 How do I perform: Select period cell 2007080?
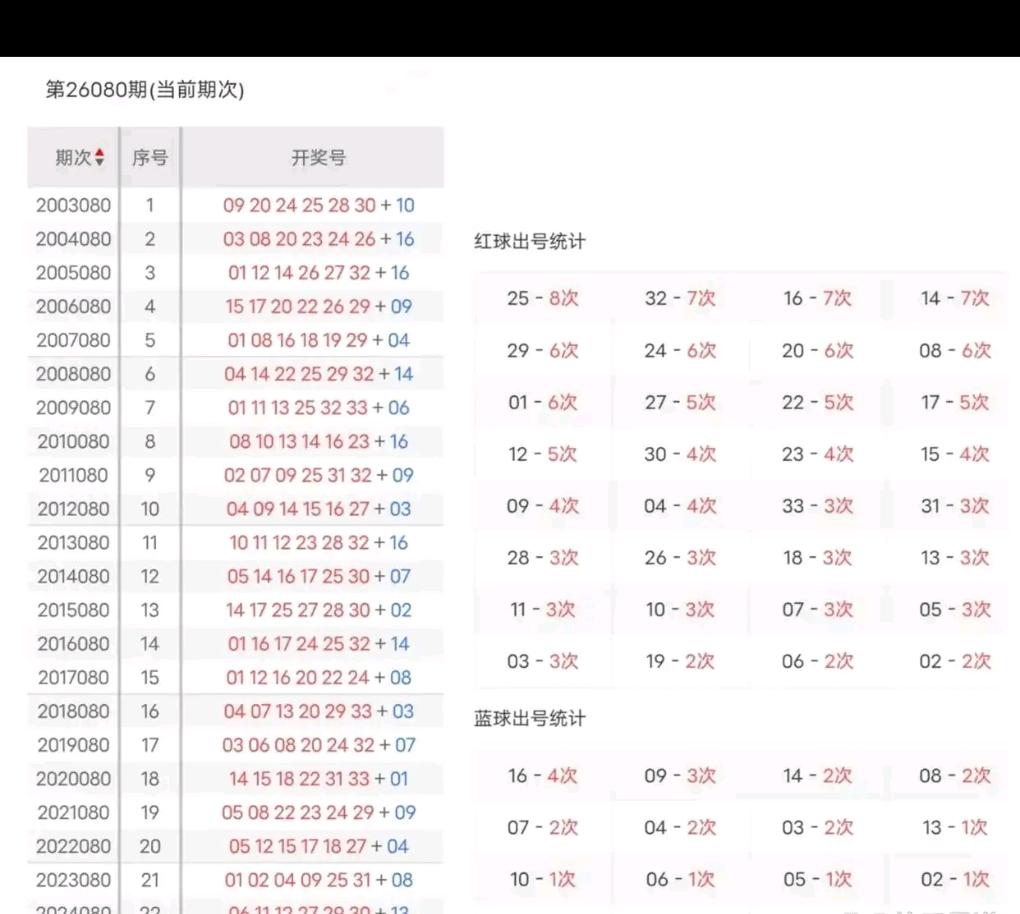(74, 340)
